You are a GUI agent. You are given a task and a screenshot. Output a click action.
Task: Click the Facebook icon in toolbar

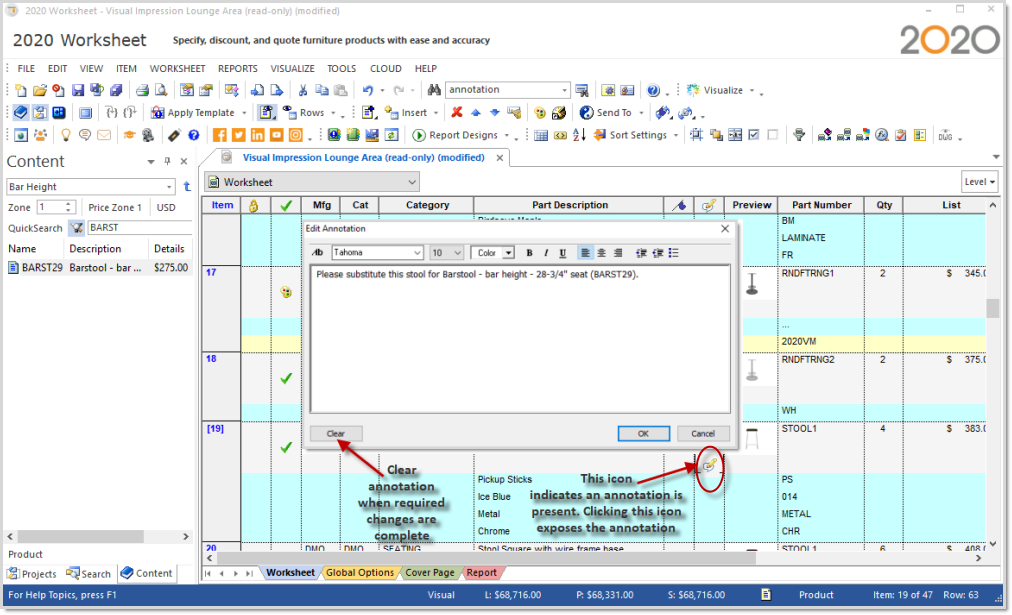(219, 135)
